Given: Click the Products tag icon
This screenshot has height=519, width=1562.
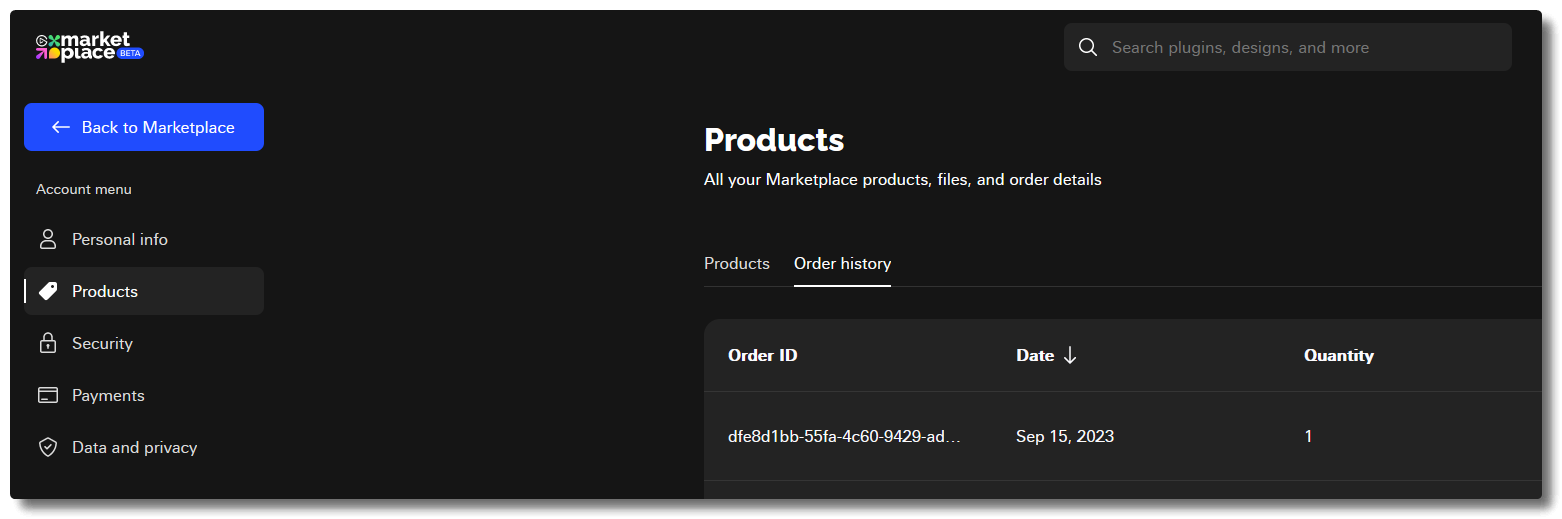Looking at the screenshot, I should click(48, 291).
